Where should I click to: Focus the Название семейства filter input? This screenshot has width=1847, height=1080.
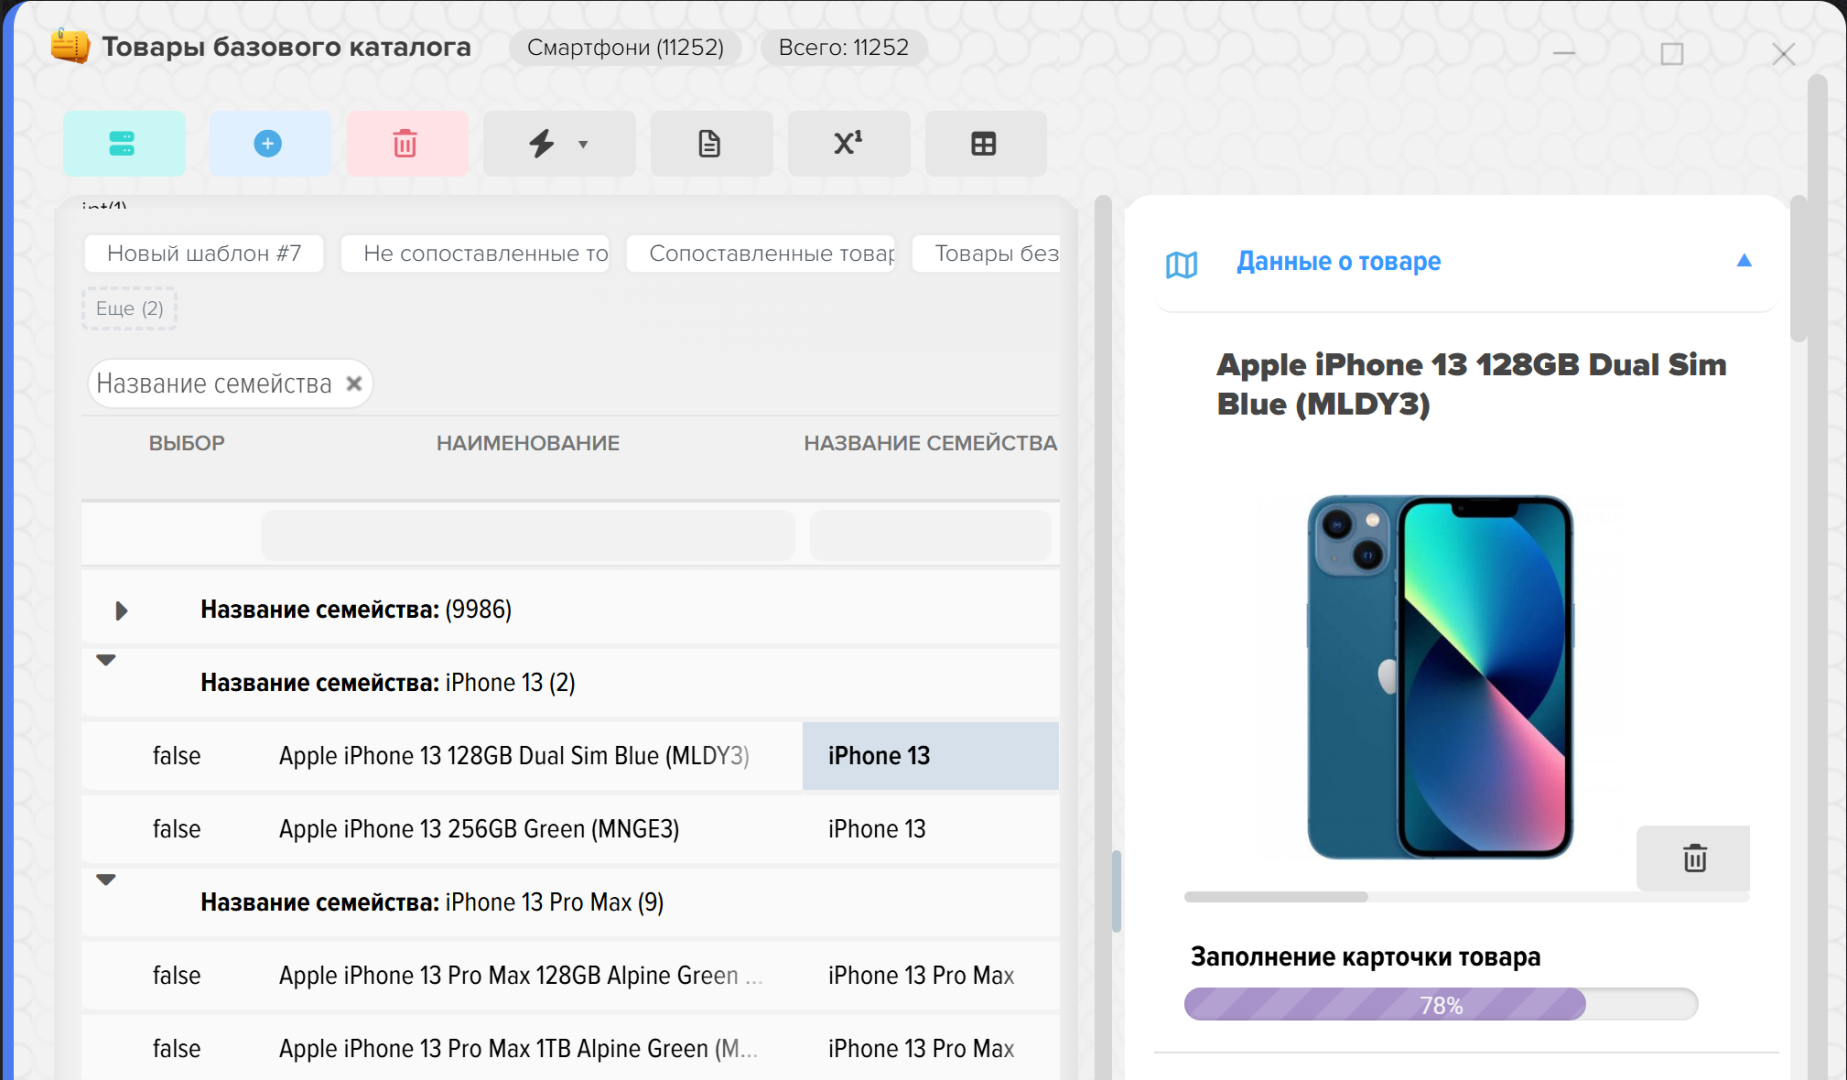930,535
